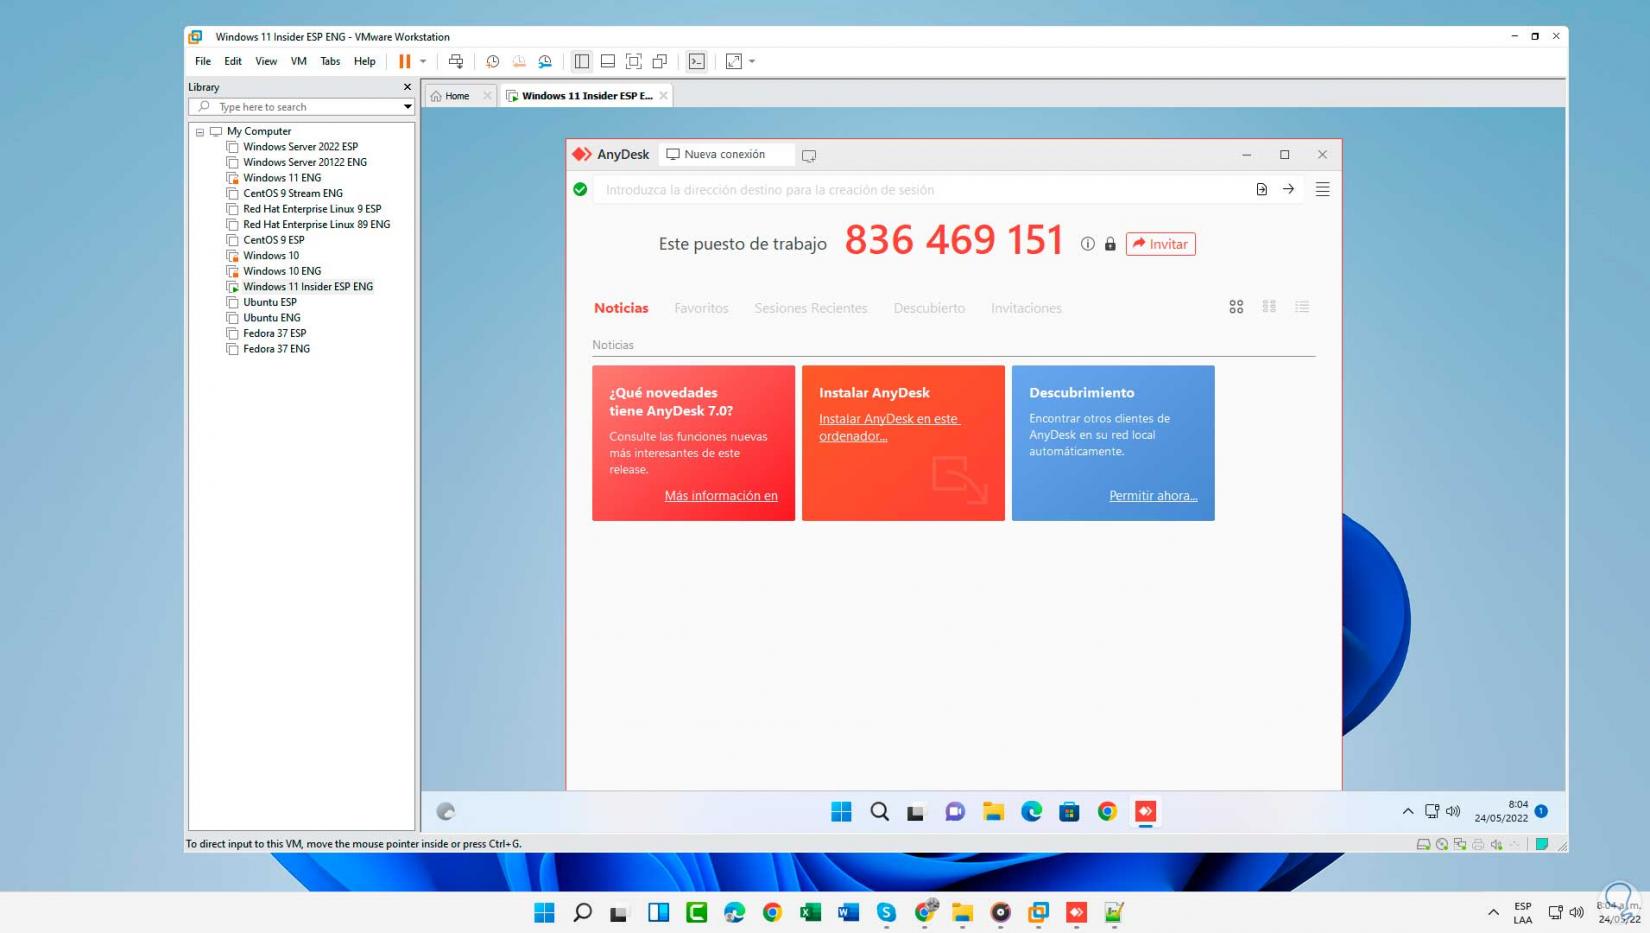Screen dimensions: 1650x933
Task: Toggle the Library panel visibility in toolbar
Action: click(582, 61)
